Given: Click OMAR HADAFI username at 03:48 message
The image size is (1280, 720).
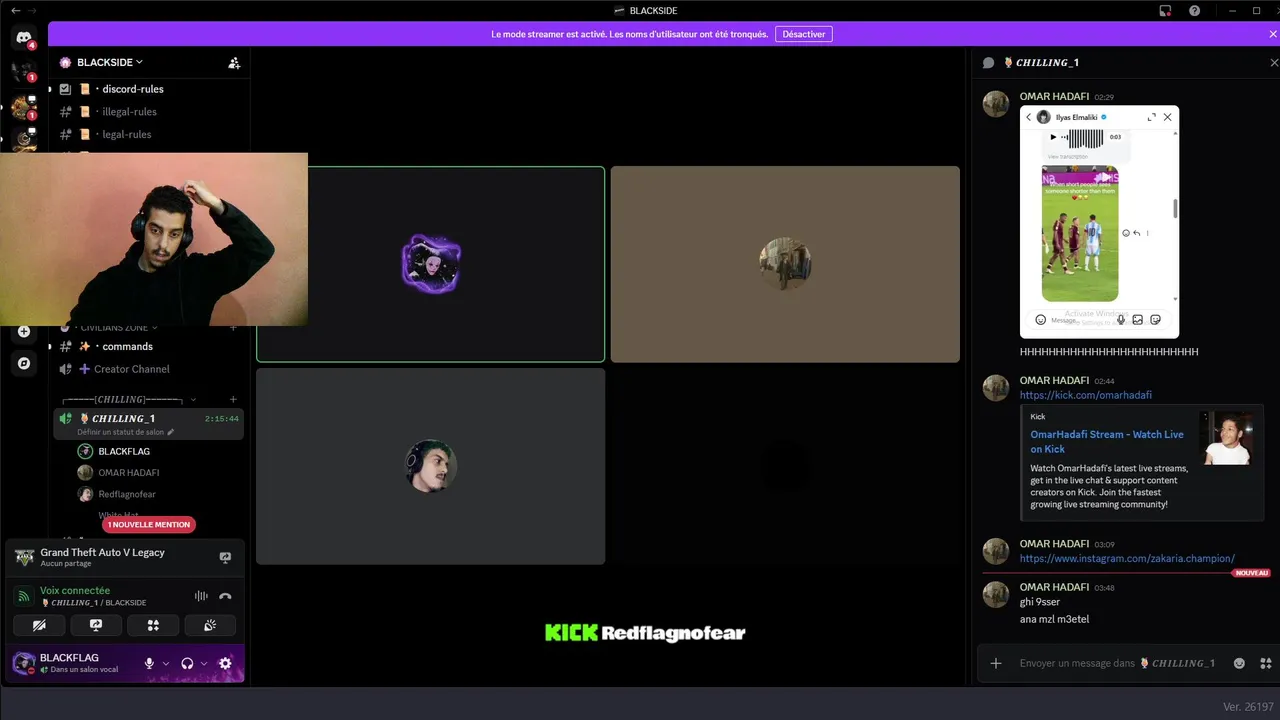Looking at the screenshot, I should 1054,587.
